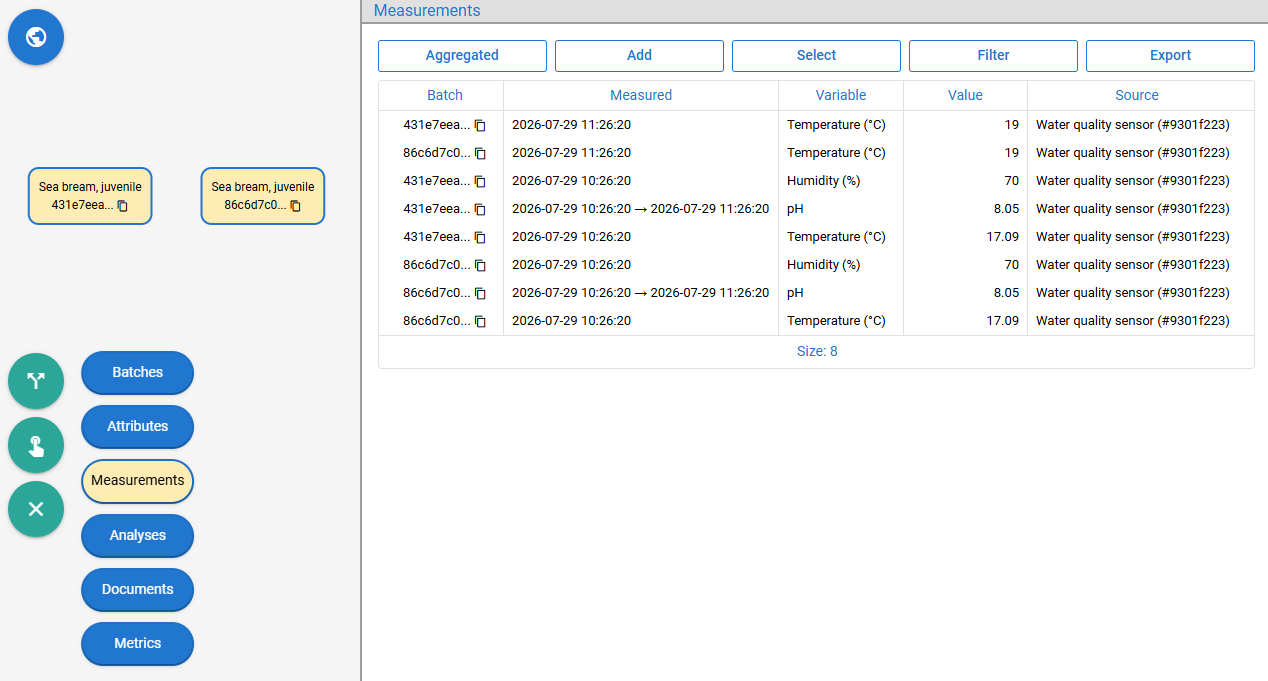Copy batch ID in 431e7eea Temperature 17.09 row
The height and width of the screenshot is (681, 1268).
pos(480,237)
